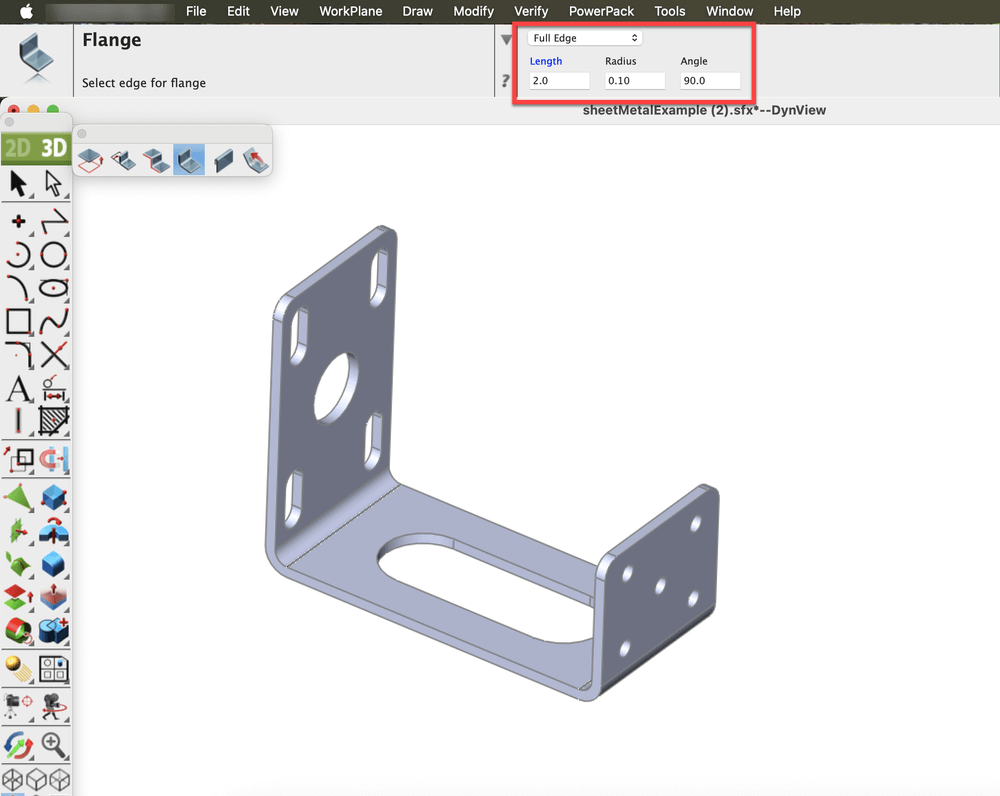This screenshot has height=796, width=1000.
Task: Select the Flange tool in sheet metal palette
Action: (x=189, y=159)
